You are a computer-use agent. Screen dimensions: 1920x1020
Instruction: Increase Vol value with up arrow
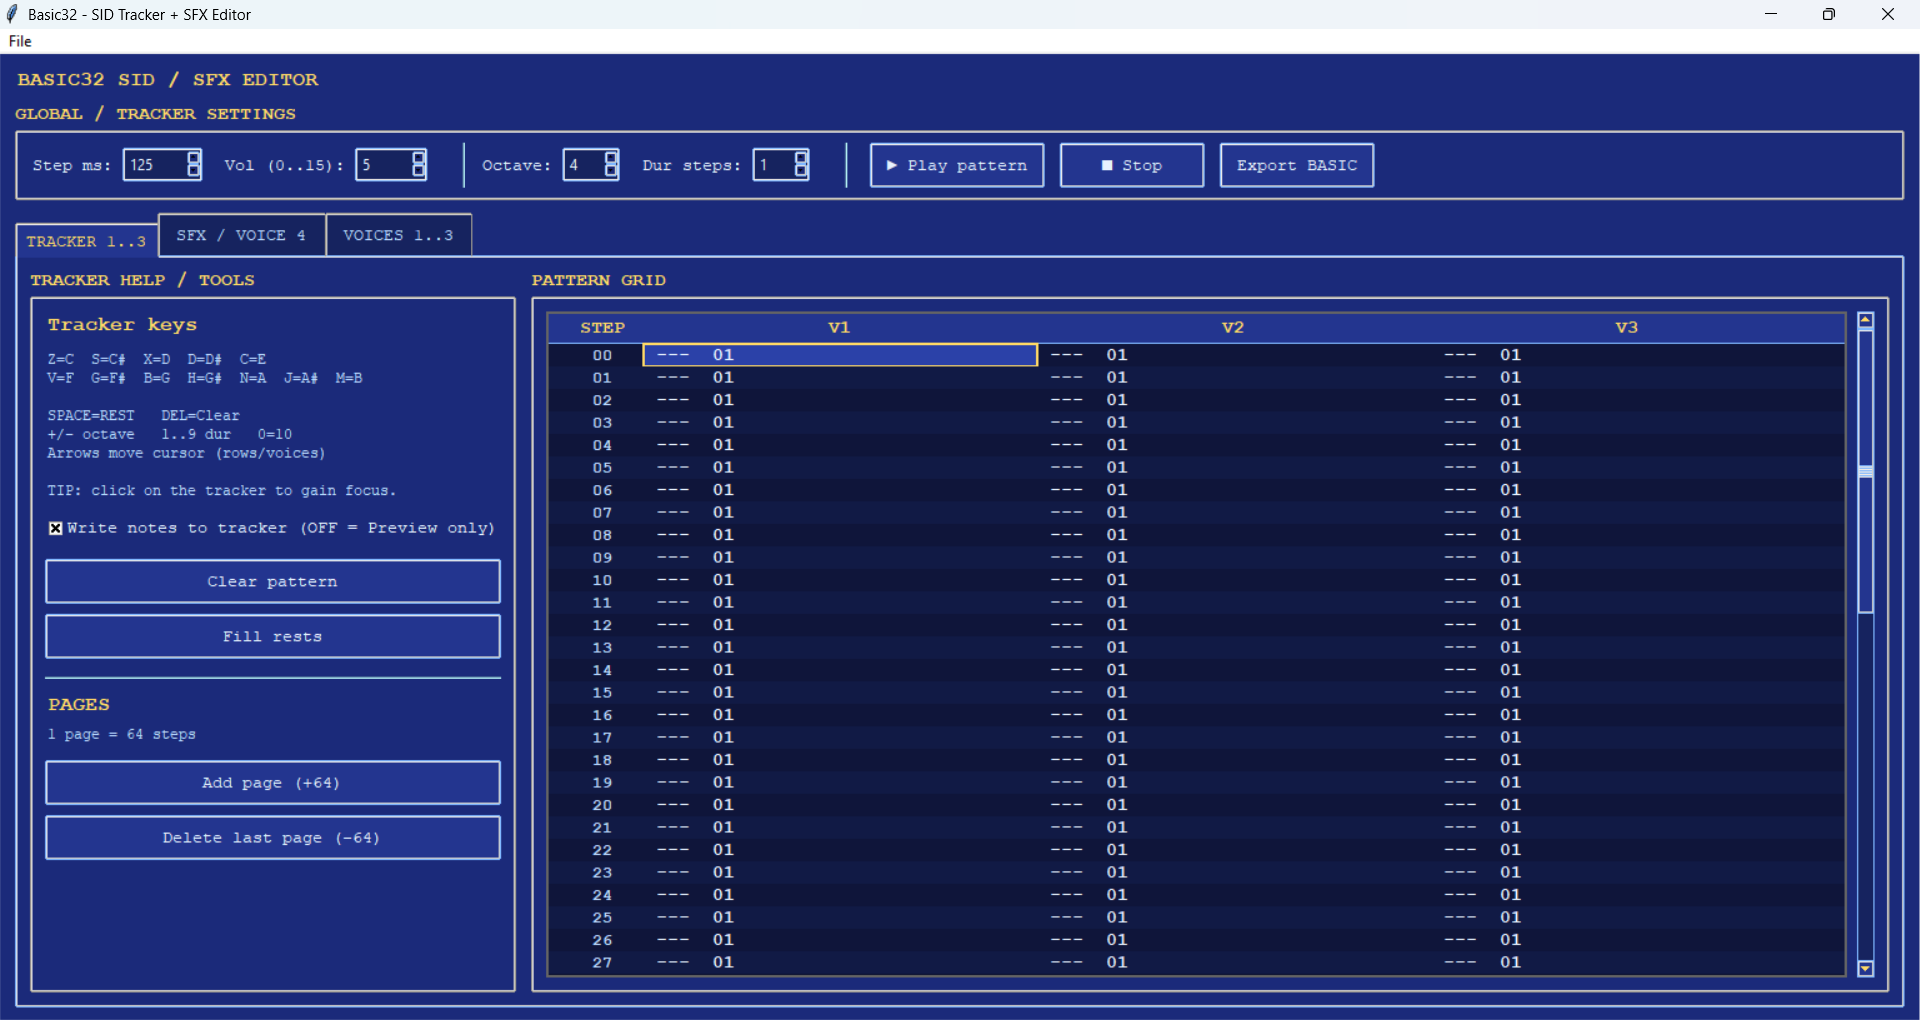tap(419, 157)
